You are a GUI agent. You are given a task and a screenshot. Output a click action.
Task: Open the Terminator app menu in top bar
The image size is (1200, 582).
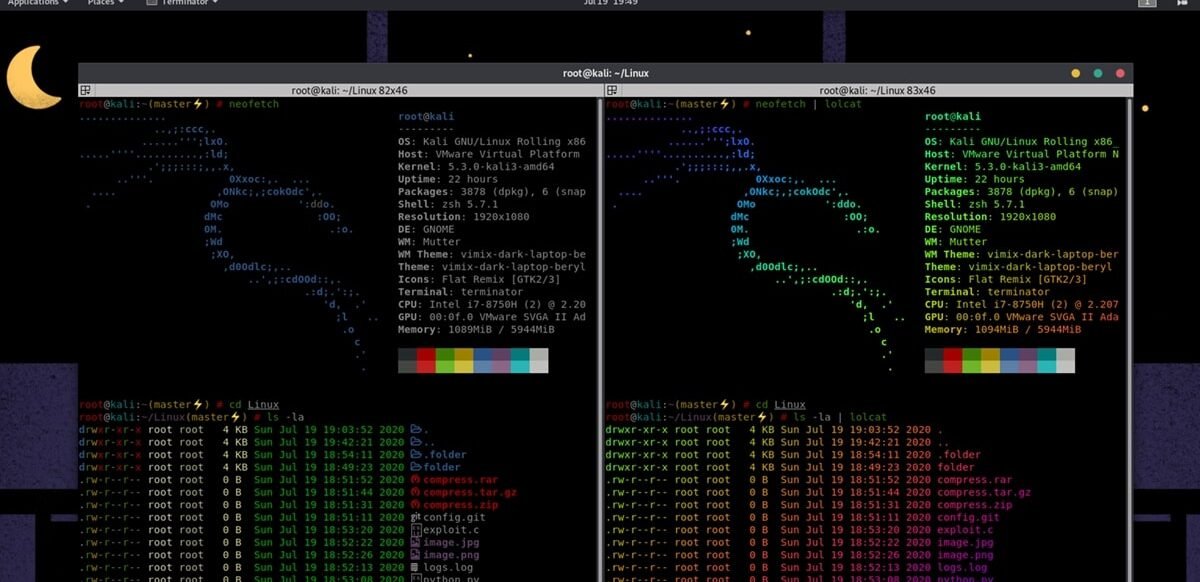coord(183,3)
